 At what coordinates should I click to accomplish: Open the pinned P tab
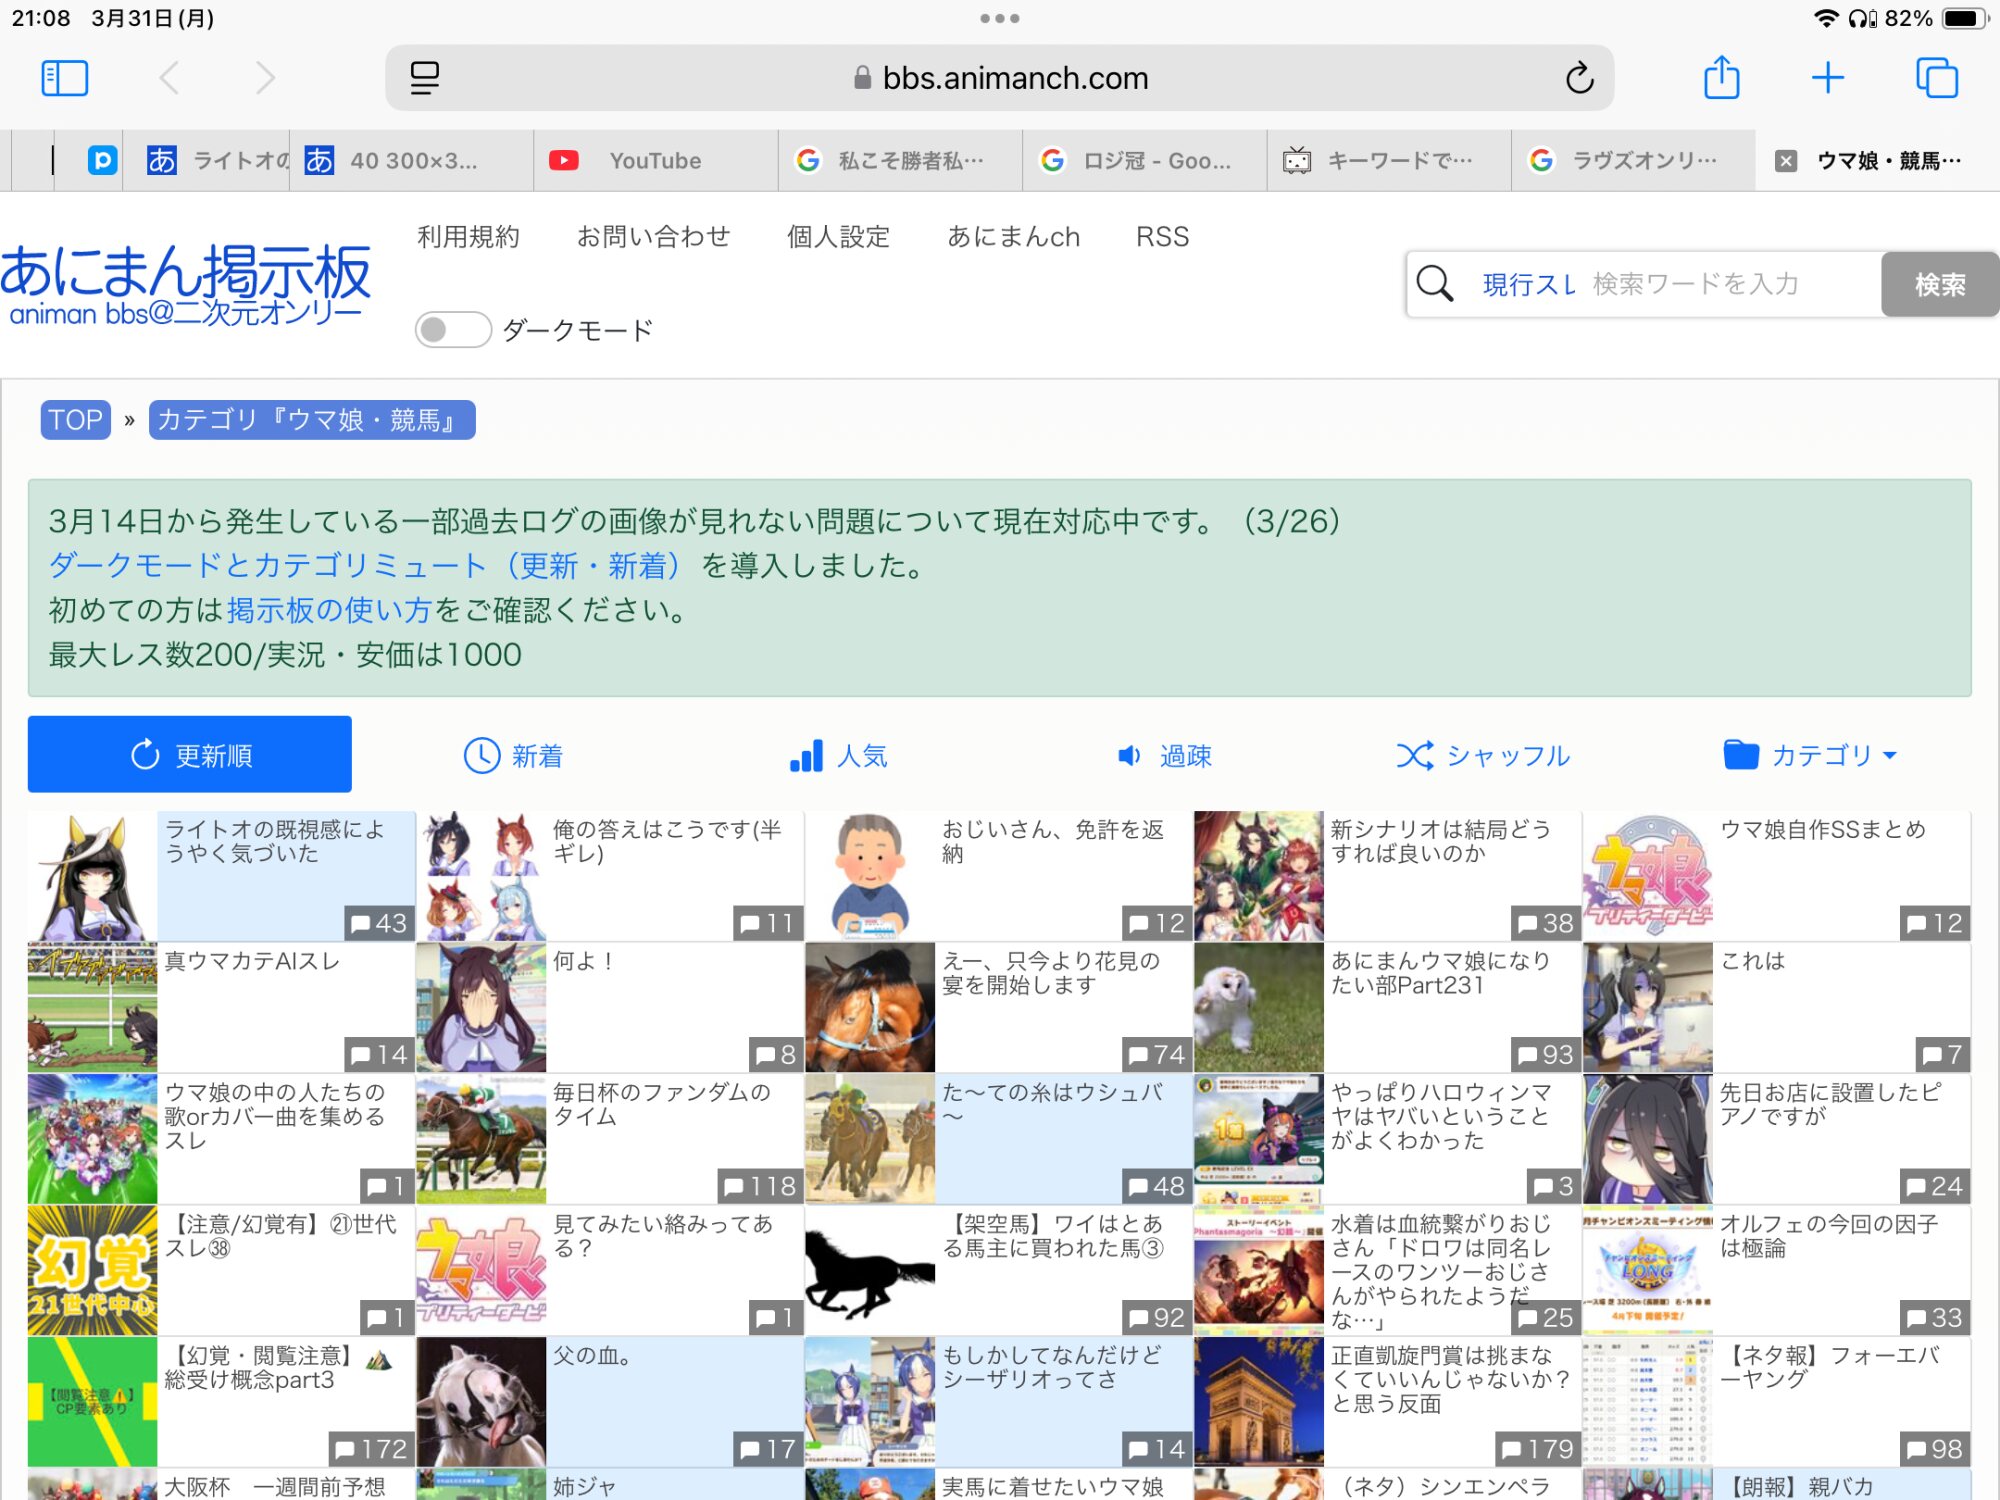point(102,161)
